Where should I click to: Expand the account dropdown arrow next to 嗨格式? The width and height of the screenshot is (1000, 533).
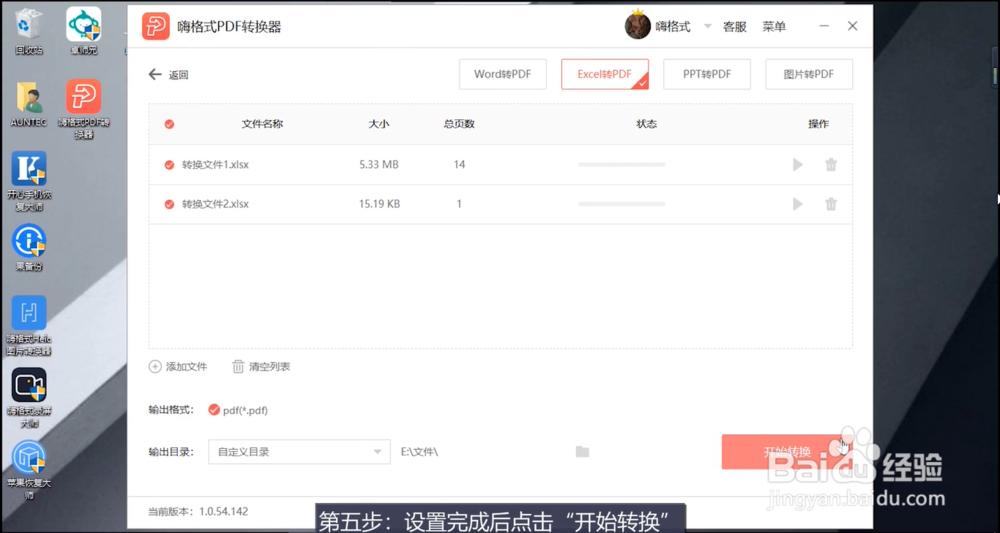click(x=707, y=27)
